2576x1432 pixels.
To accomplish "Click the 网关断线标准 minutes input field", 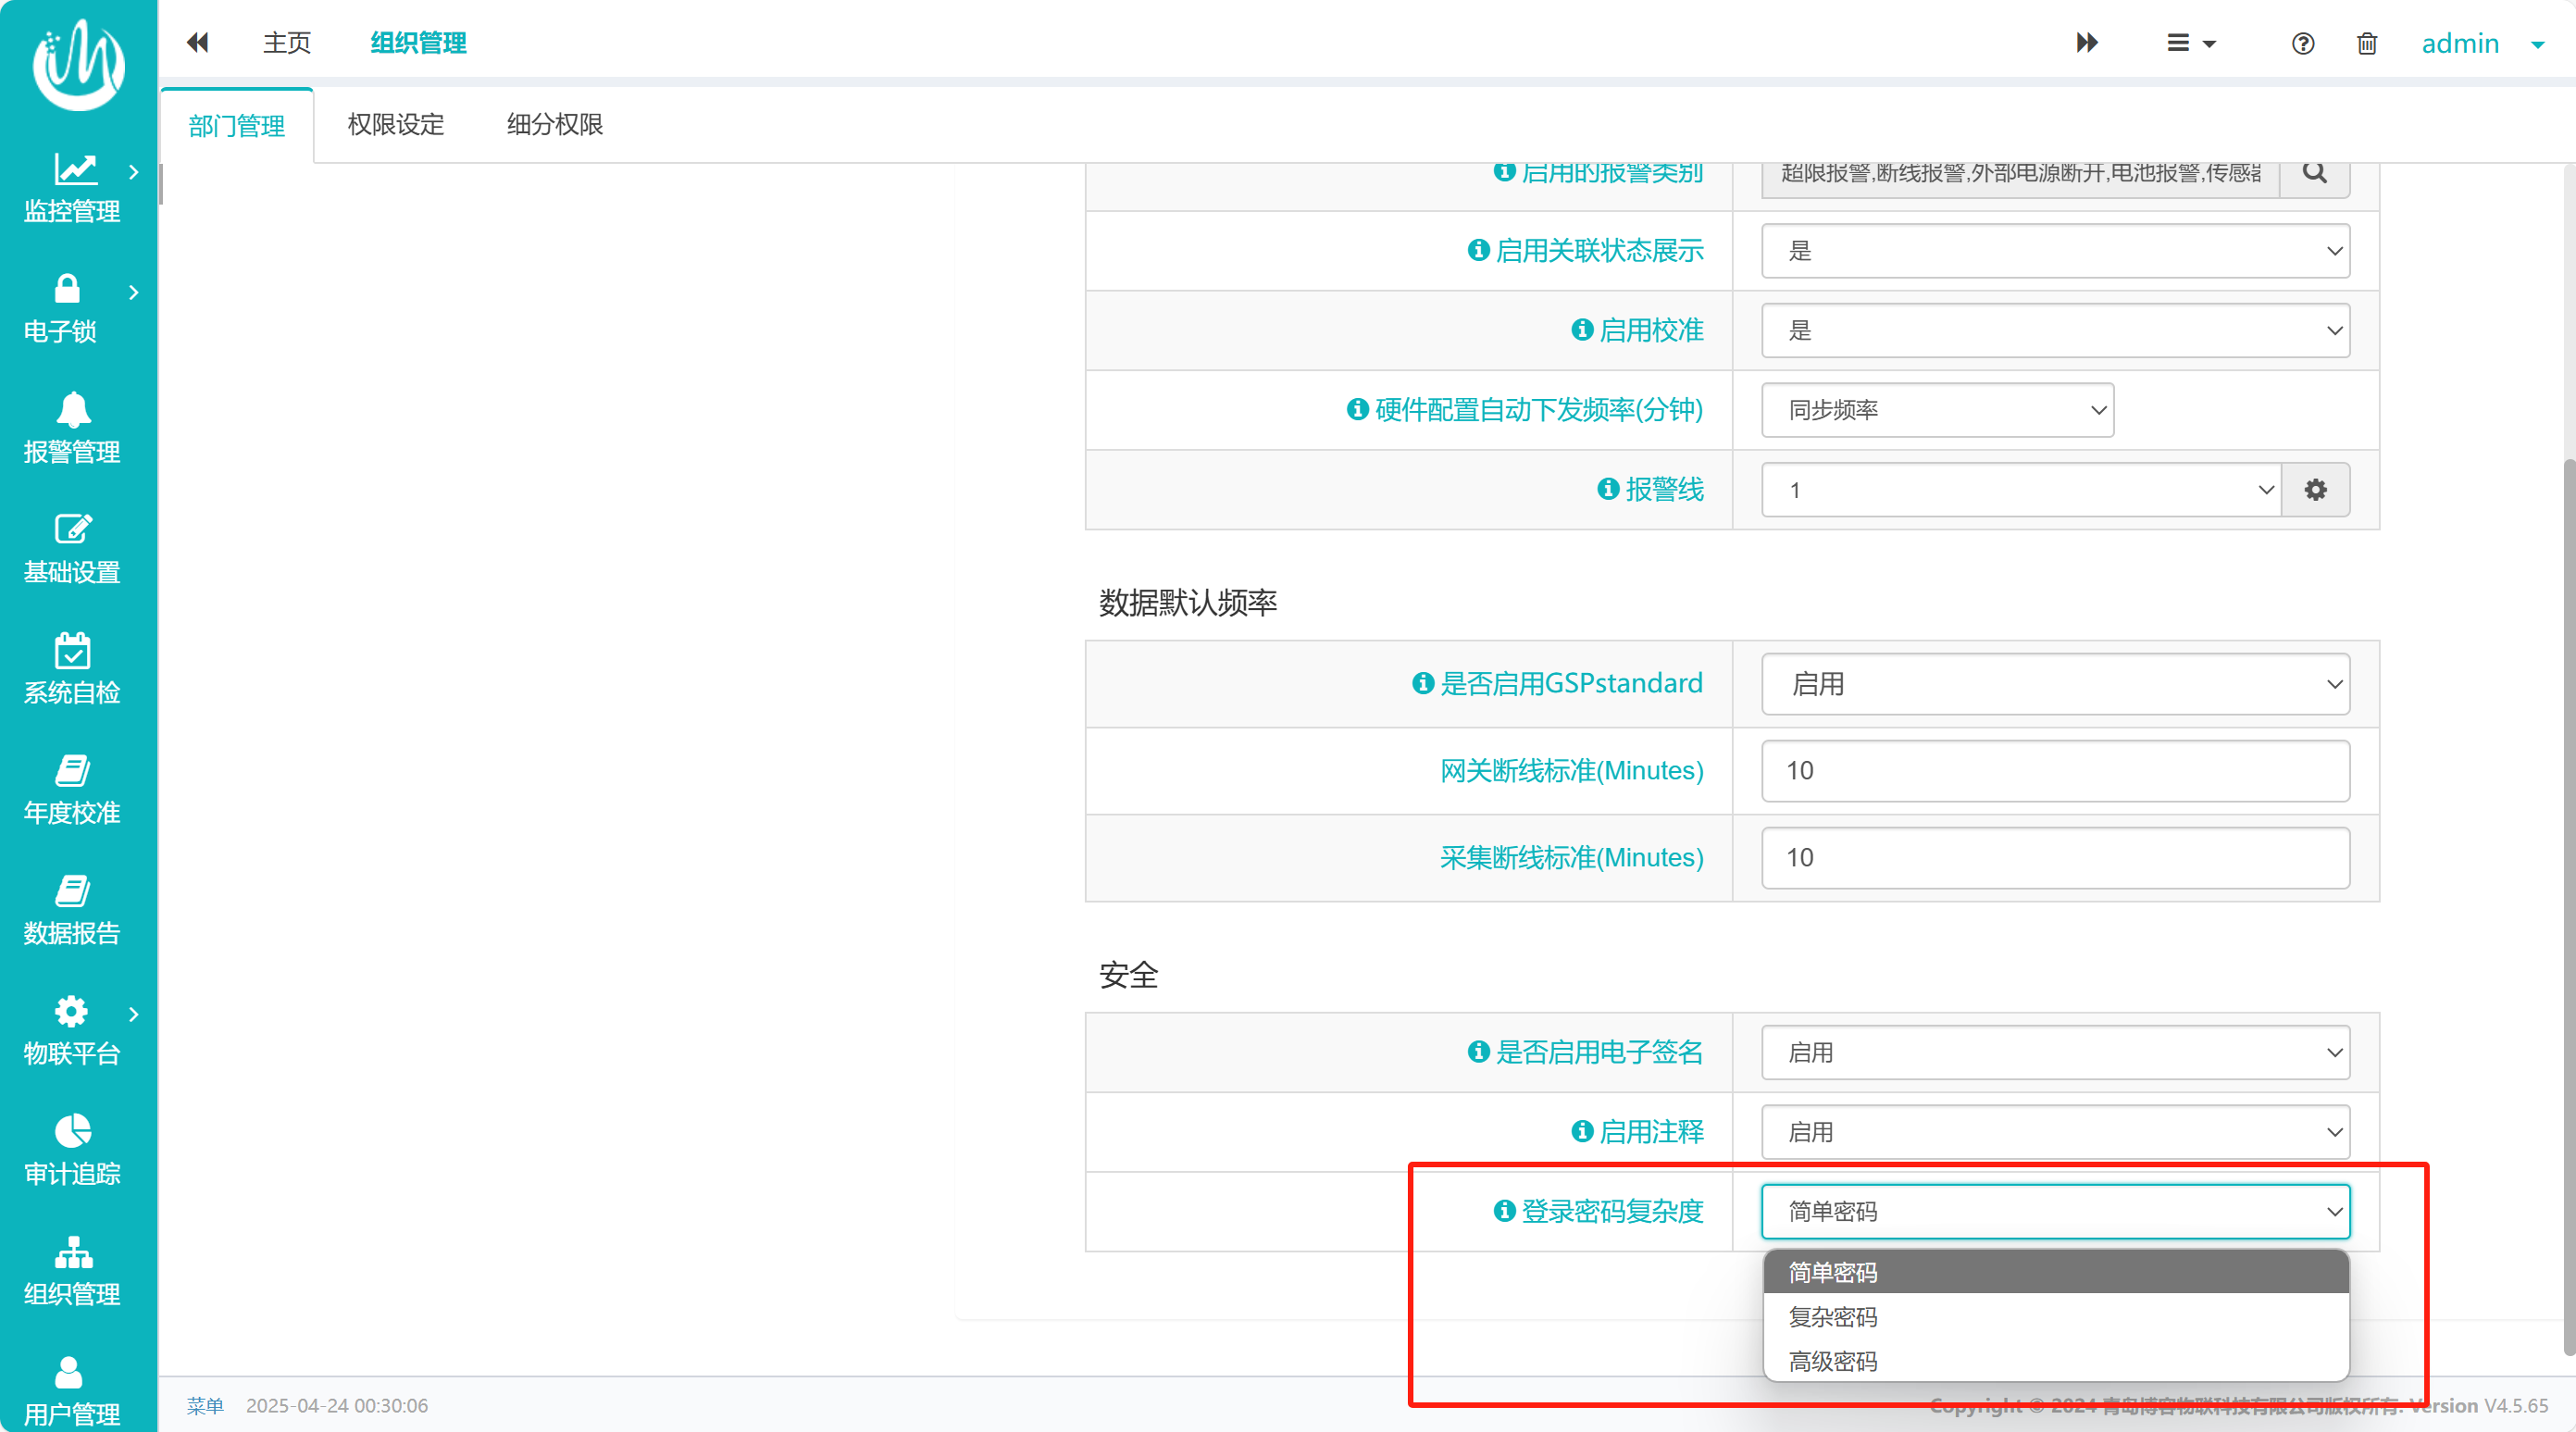I will (x=2055, y=771).
